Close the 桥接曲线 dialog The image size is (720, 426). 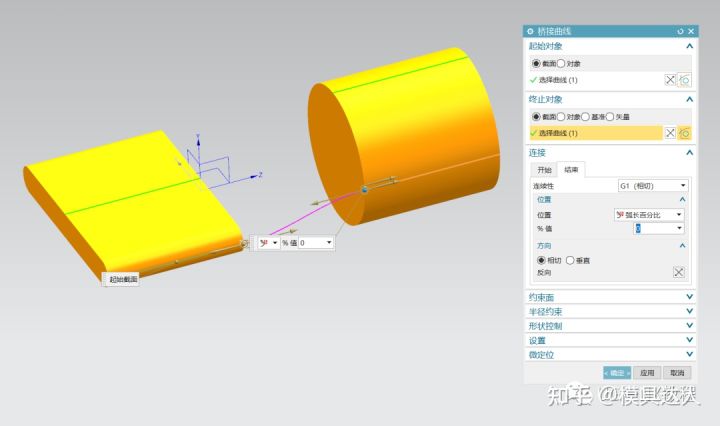(x=691, y=31)
